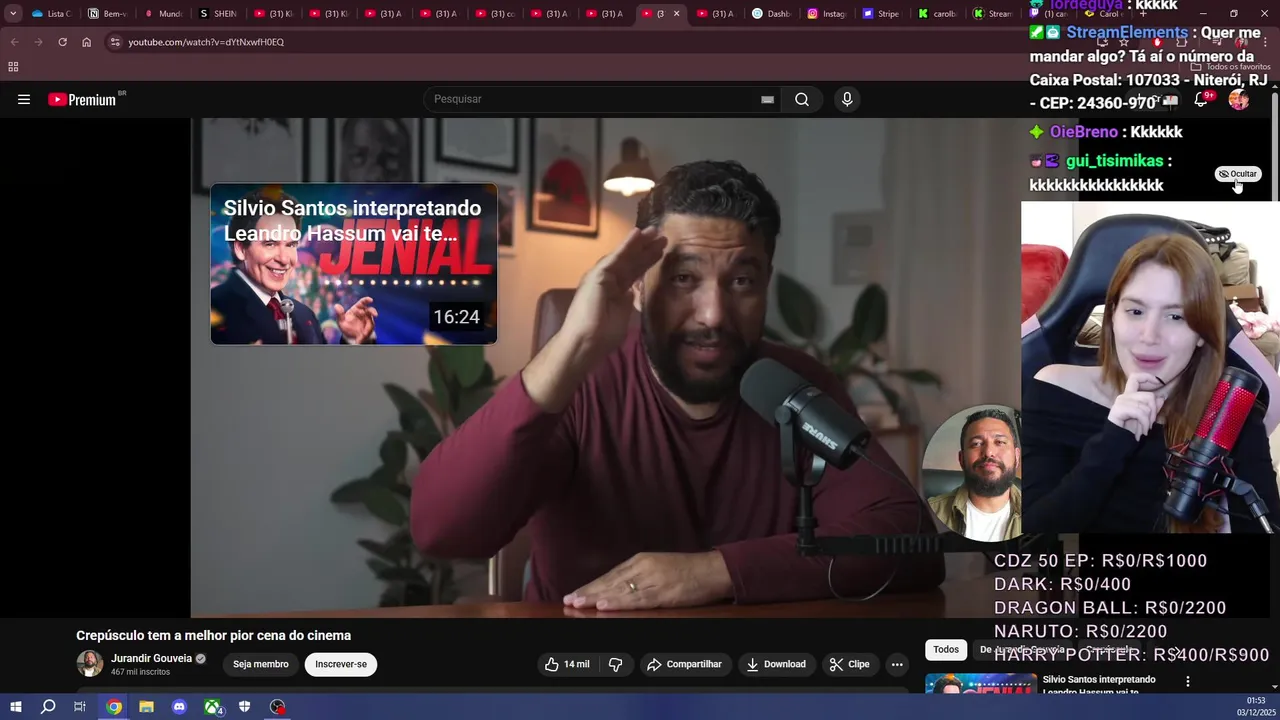Open more actions three-dot menu below the video

point(897,664)
